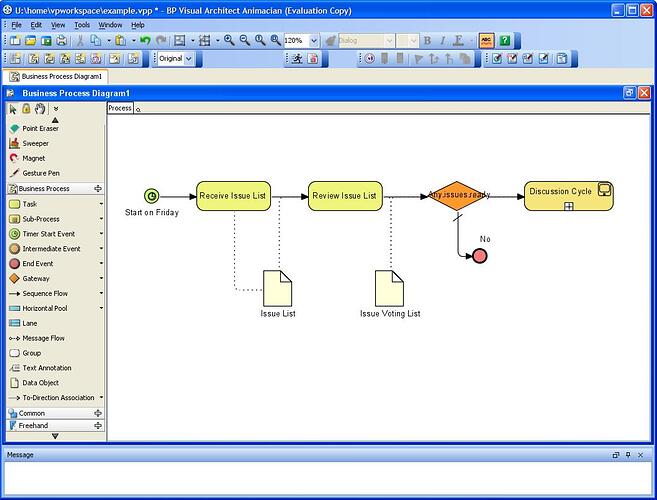Pick the Magnet tool
The height and width of the screenshot is (500, 657).
coord(33,158)
